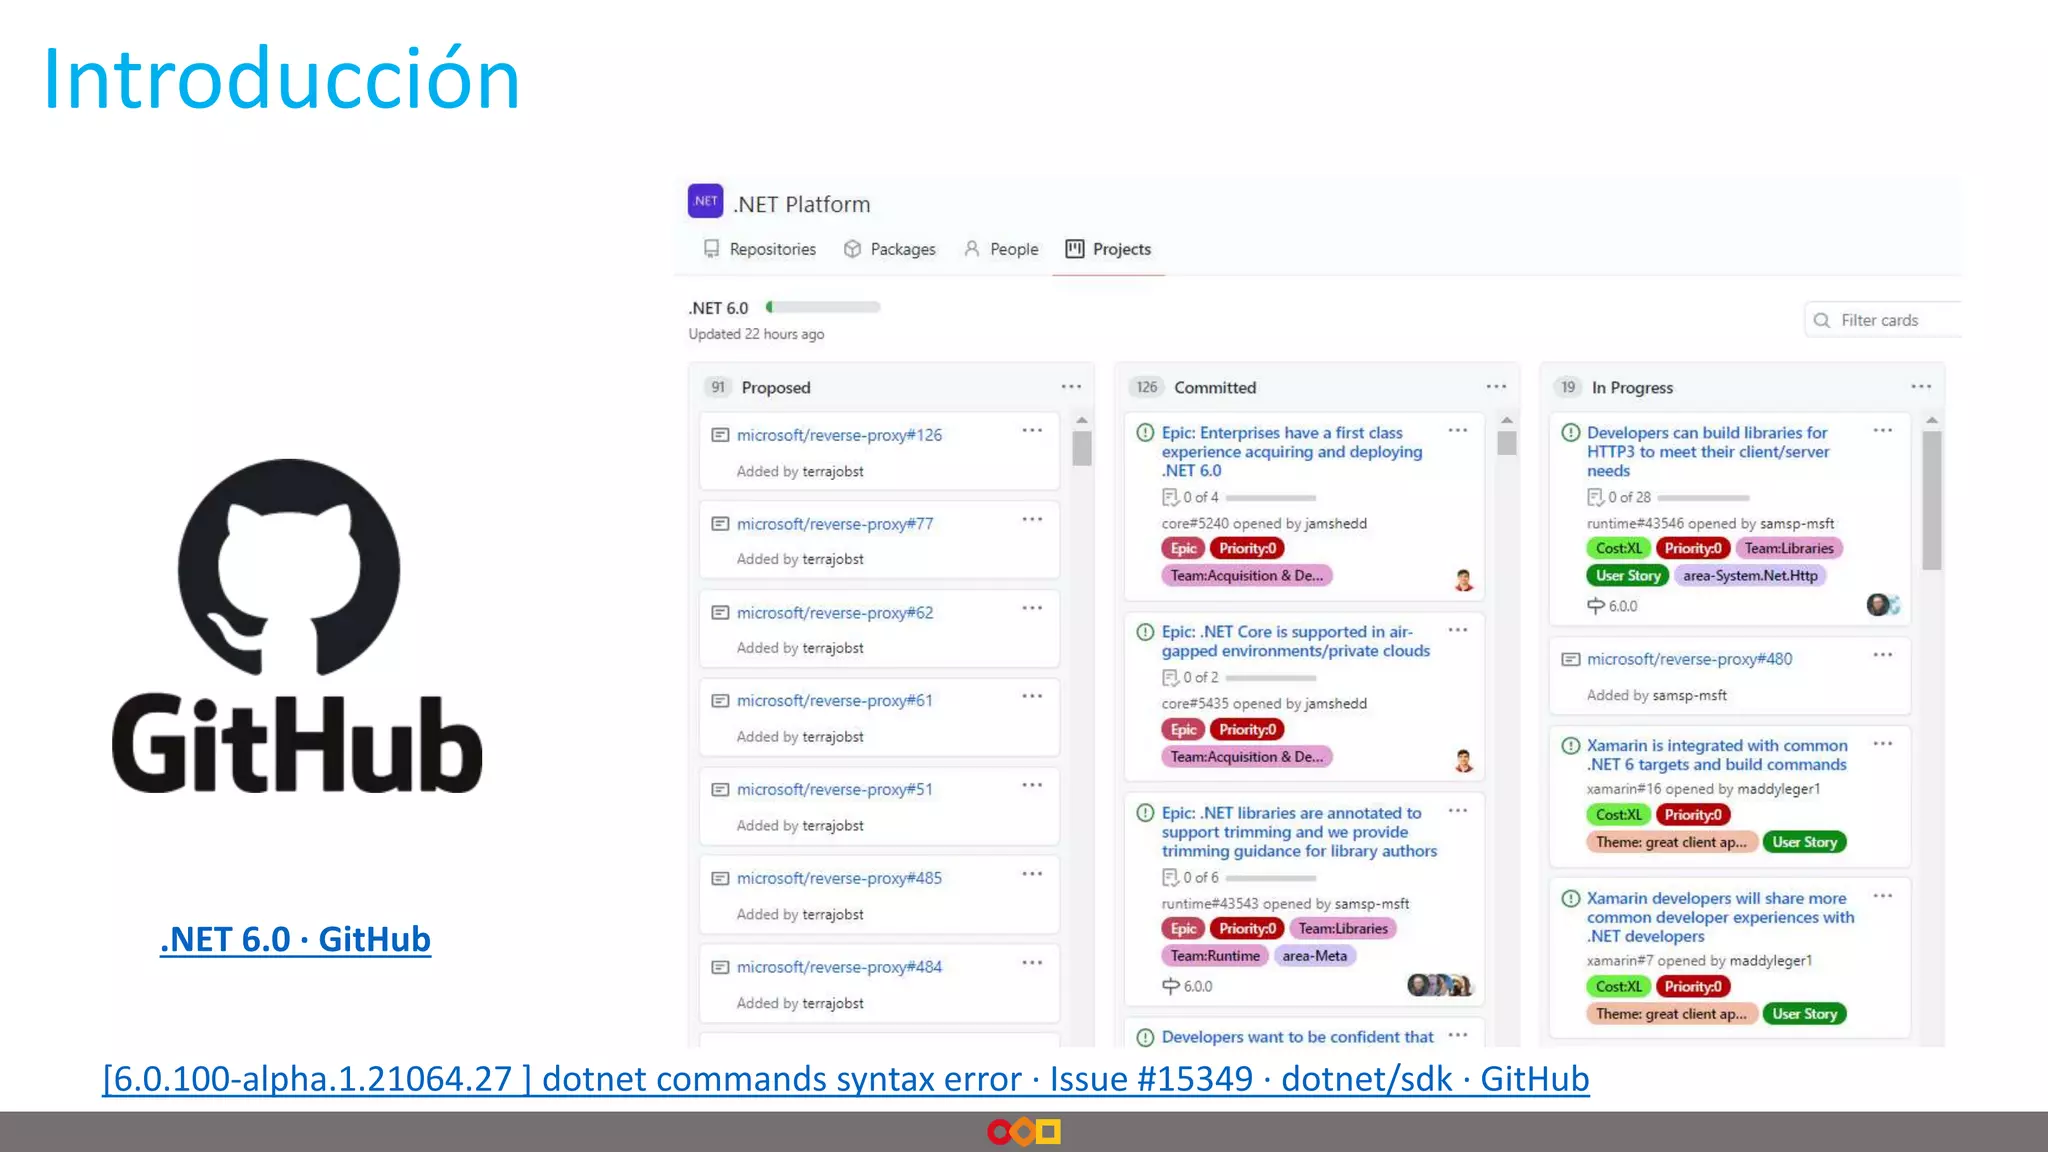
Task: Click open-issue icon on air-gapped environments epic
Action: click(1145, 631)
